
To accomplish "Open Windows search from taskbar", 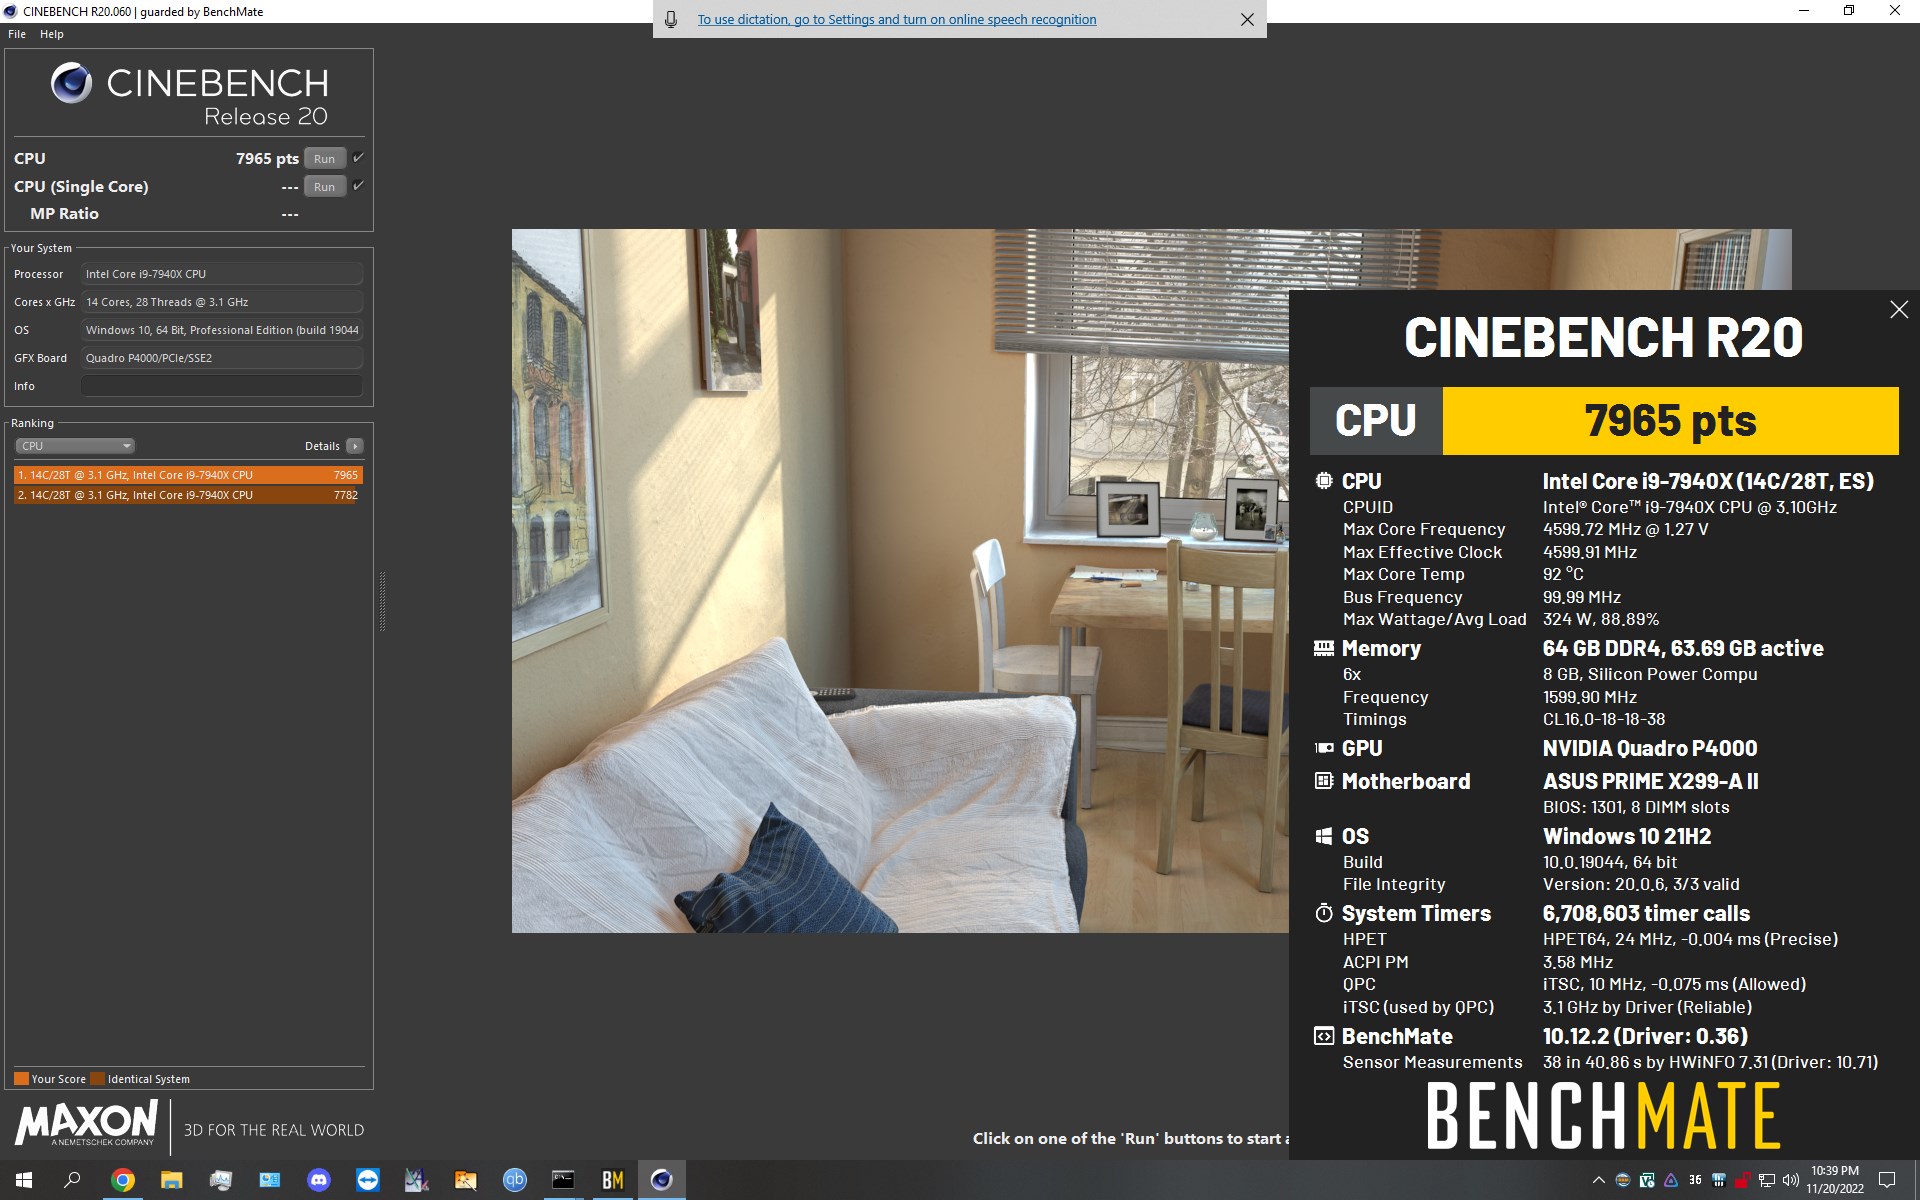I will (72, 1180).
